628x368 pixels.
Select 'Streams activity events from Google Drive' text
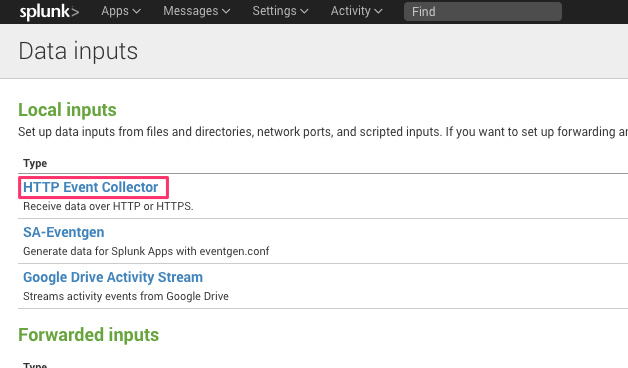tap(126, 296)
